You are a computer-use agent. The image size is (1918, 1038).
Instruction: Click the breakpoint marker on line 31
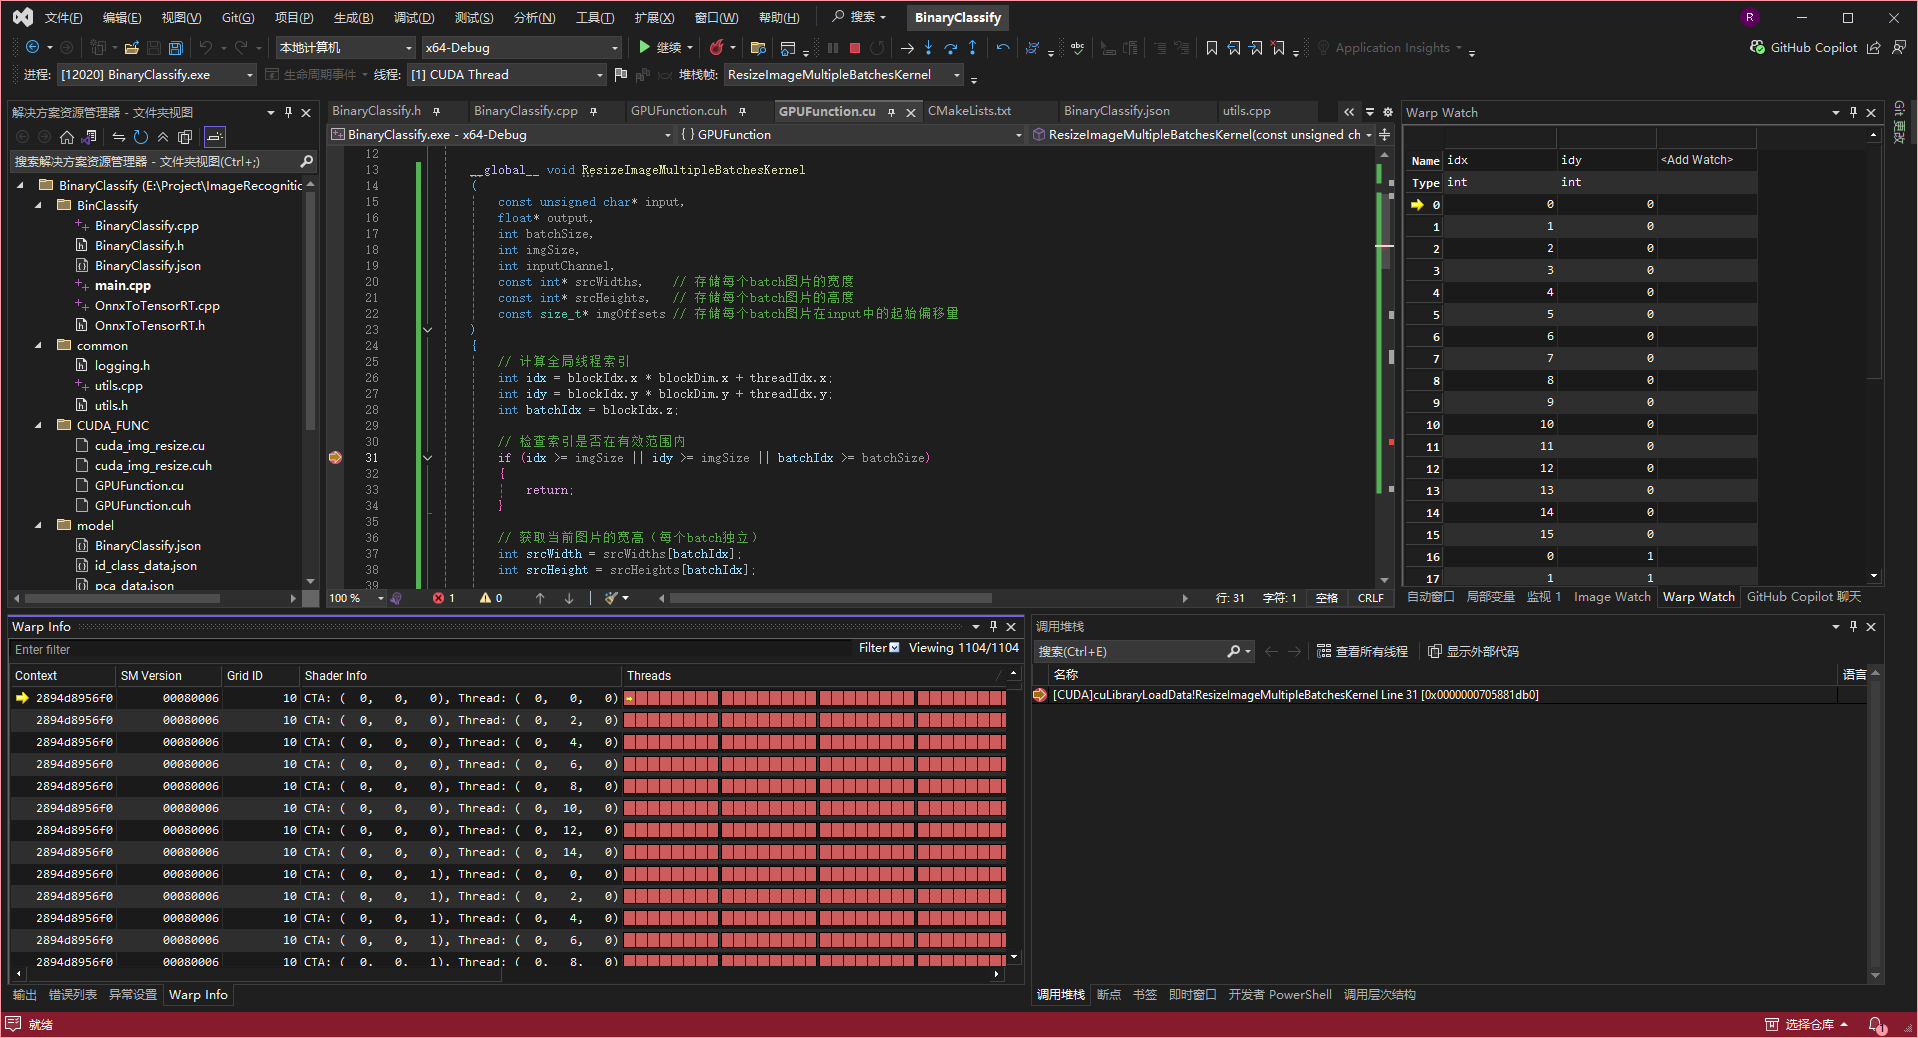[x=335, y=458]
